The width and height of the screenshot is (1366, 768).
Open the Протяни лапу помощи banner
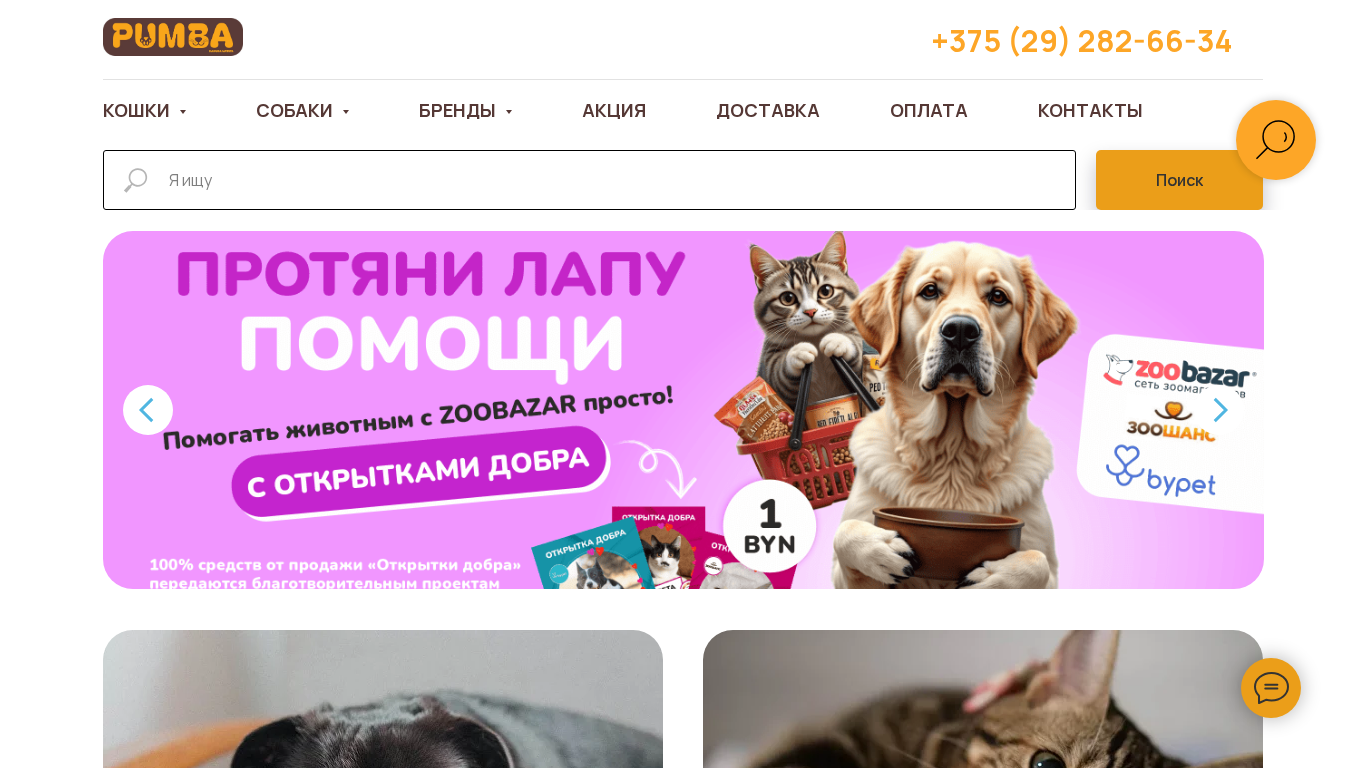click(683, 410)
